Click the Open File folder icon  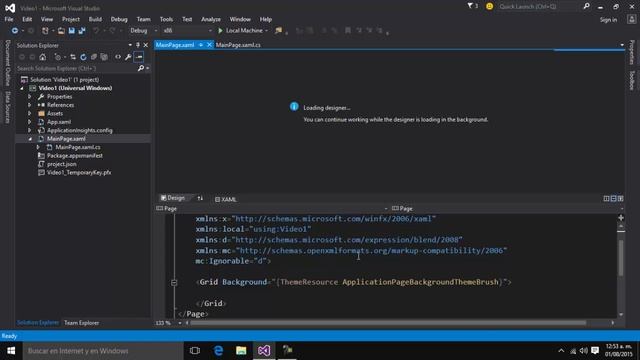coord(61,31)
